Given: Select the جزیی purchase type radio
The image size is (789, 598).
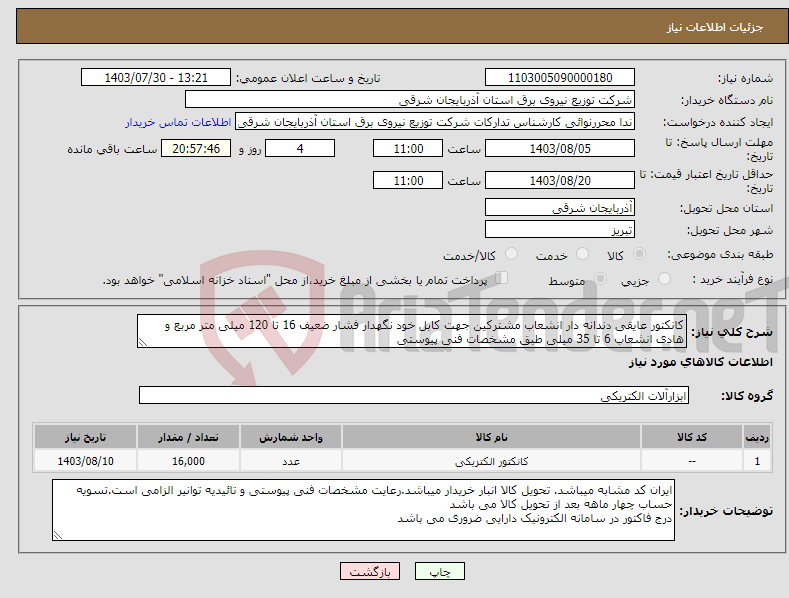Looking at the screenshot, I should tap(664, 279).
